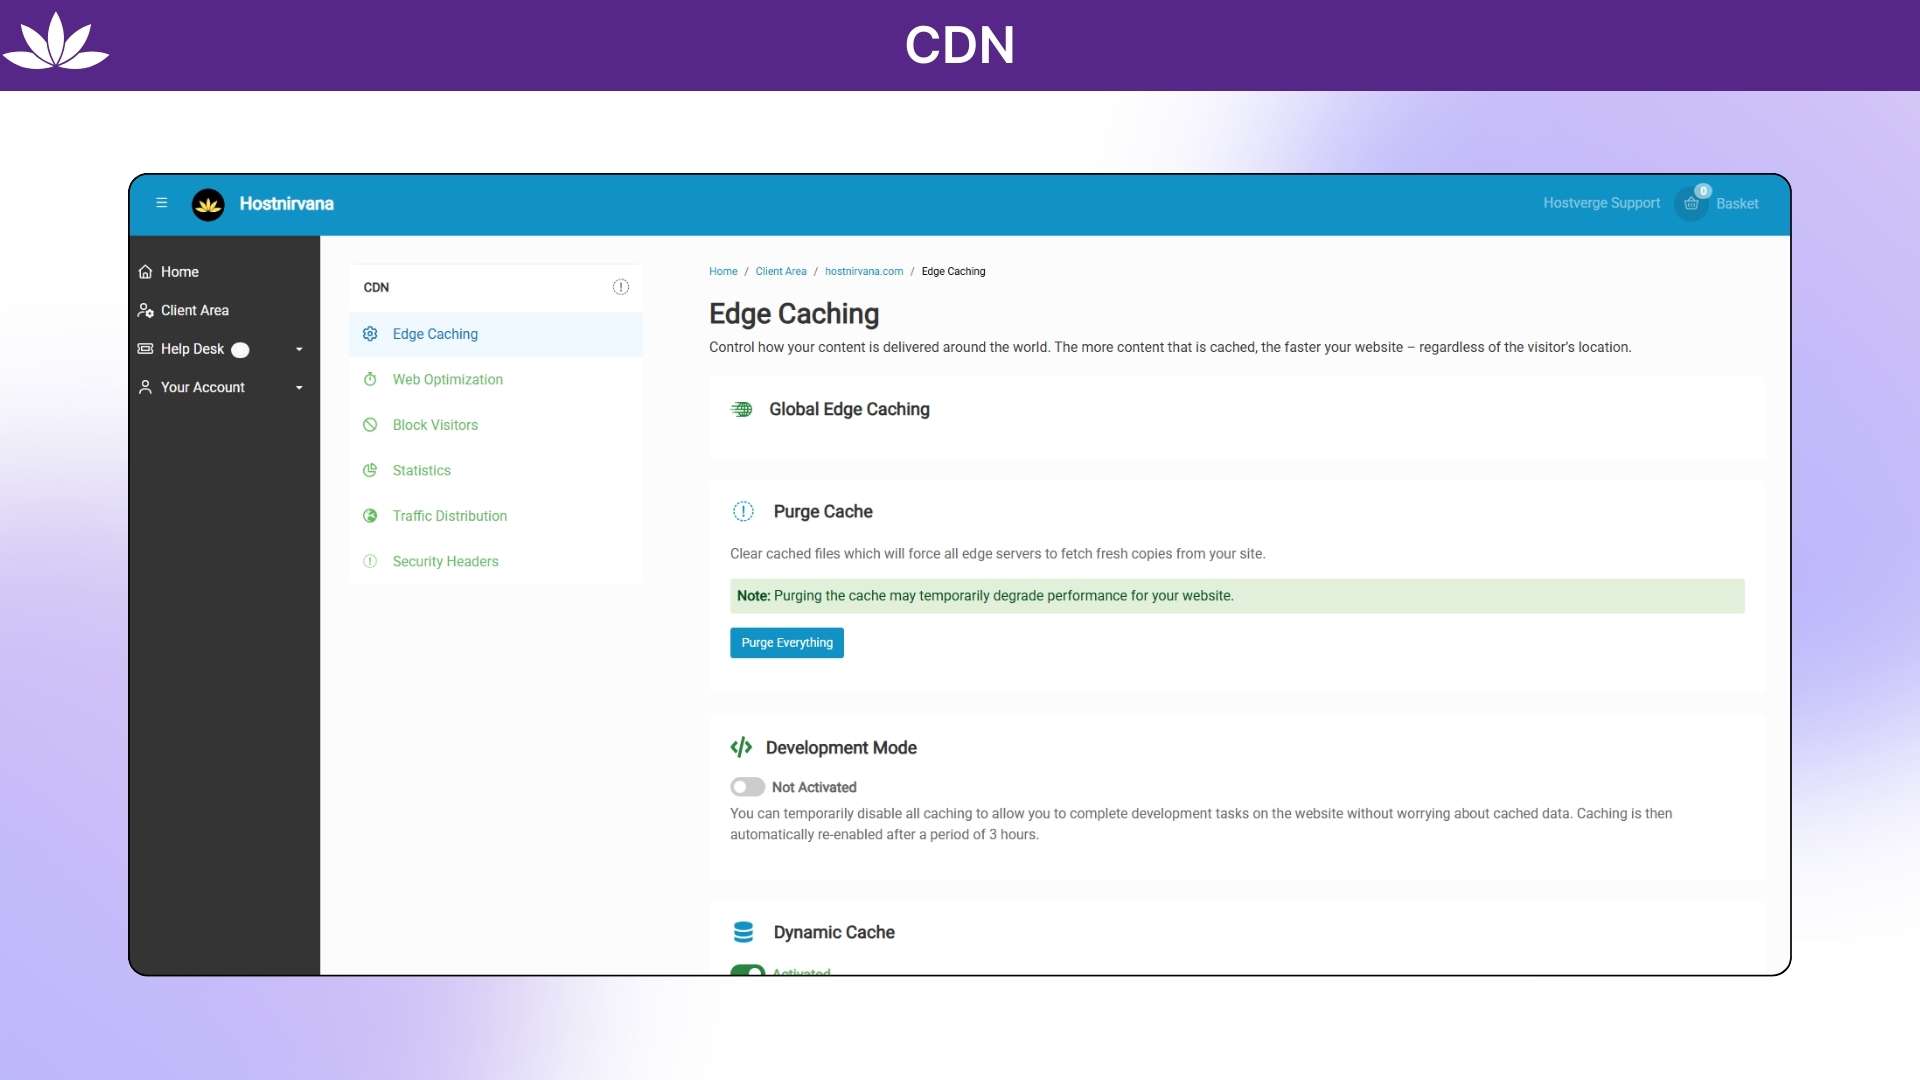Screen dimensions: 1920x1080
Task: Toggle the Dynamic Cache switch
Action: click(747, 970)
